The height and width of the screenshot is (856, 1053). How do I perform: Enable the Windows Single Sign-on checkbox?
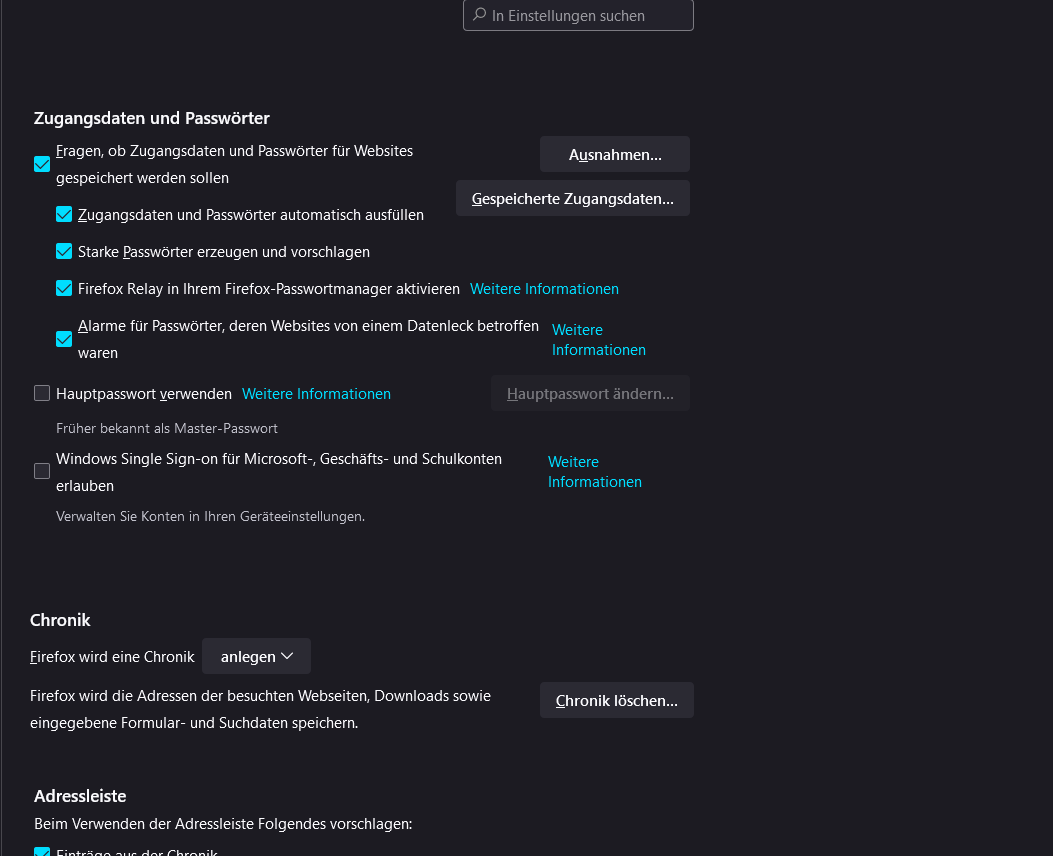[42, 471]
